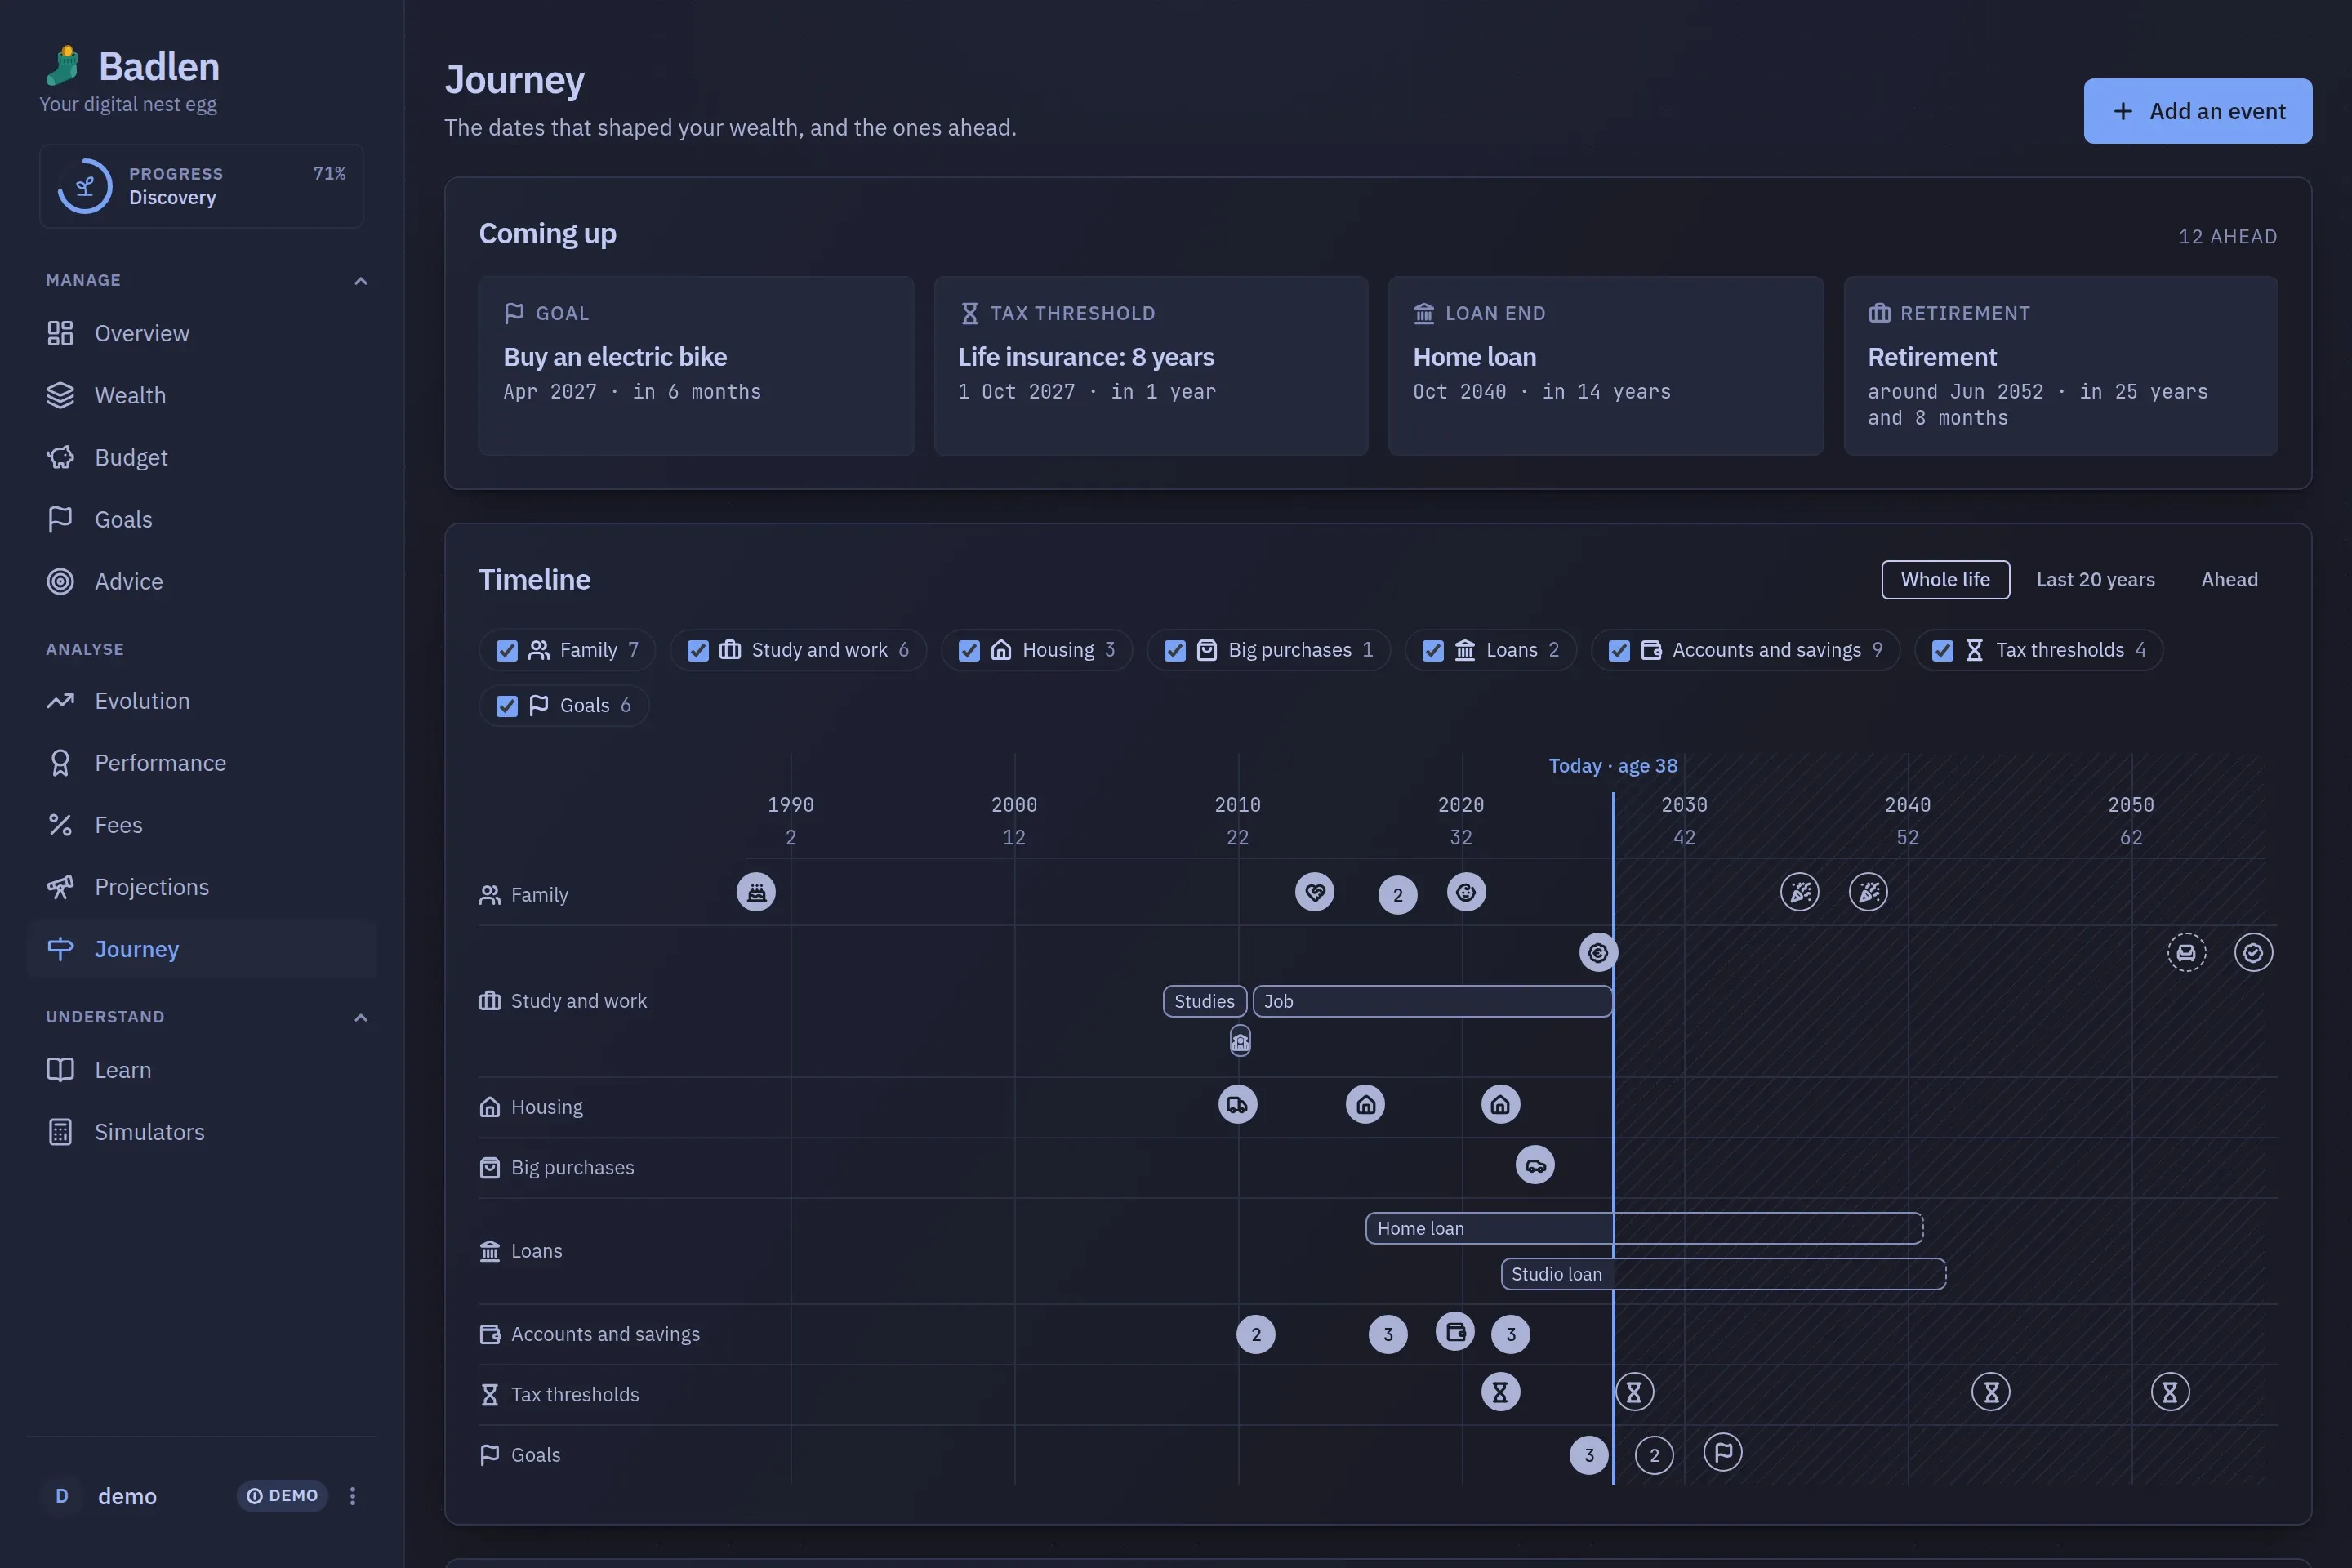The height and width of the screenshot is (1568, 2352).
Task: Go to Evolution in sidebar
Action: (x=201, y=701)
